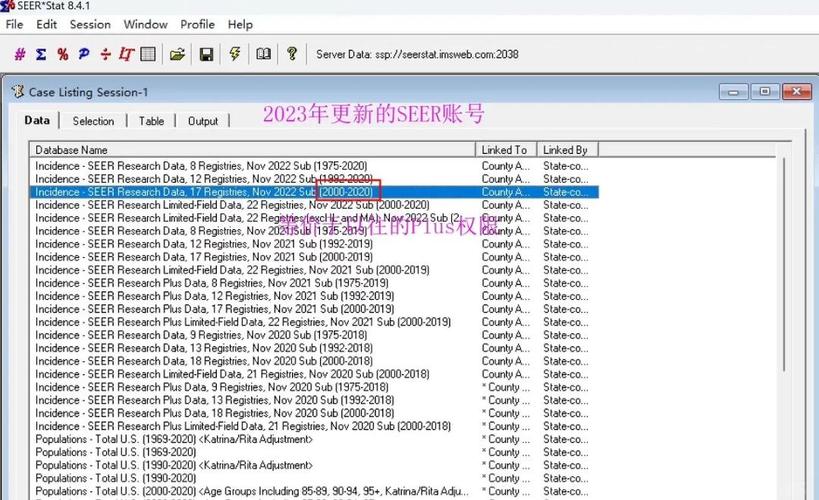The image size is (819, 500).
Task: Start a new Case Listing session (grid icon)
Action: pyautogui.click(x=148, y=54)
